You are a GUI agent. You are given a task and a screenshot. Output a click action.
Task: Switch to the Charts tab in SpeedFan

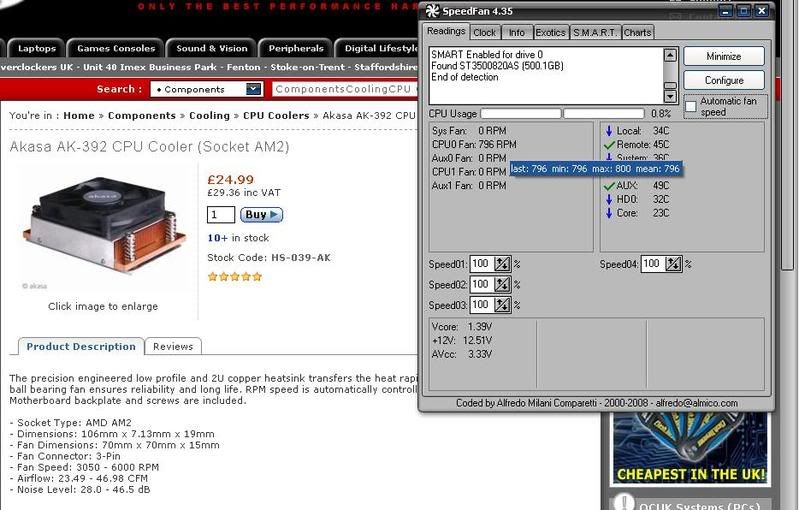click(x=637, y=33)
